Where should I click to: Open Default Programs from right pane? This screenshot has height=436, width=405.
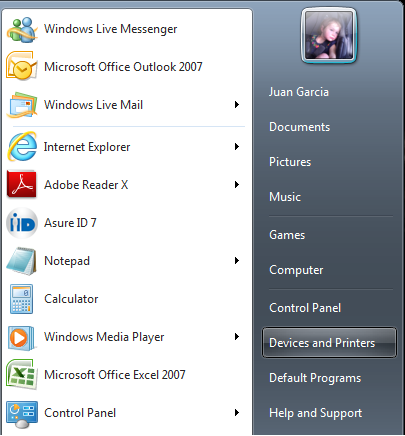(x=315, y=378)
